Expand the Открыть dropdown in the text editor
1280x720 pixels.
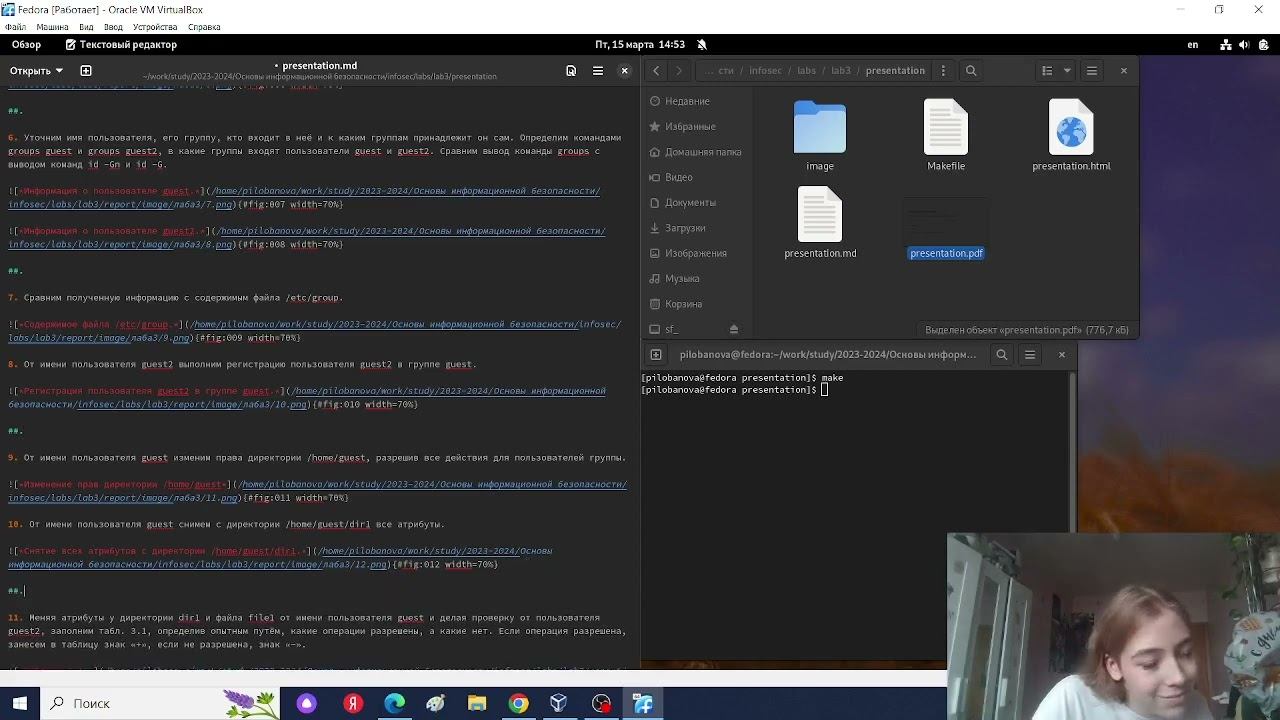tap(36, 71)
